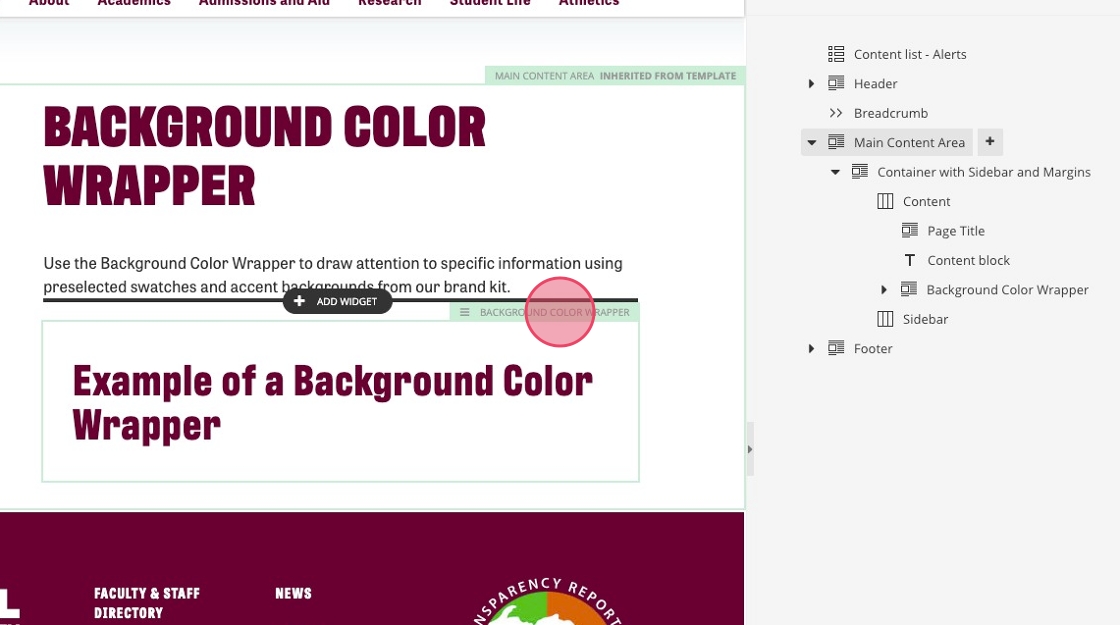1120x625 pixels.
Task: Select Footer tree item
Action: (873, 349)
